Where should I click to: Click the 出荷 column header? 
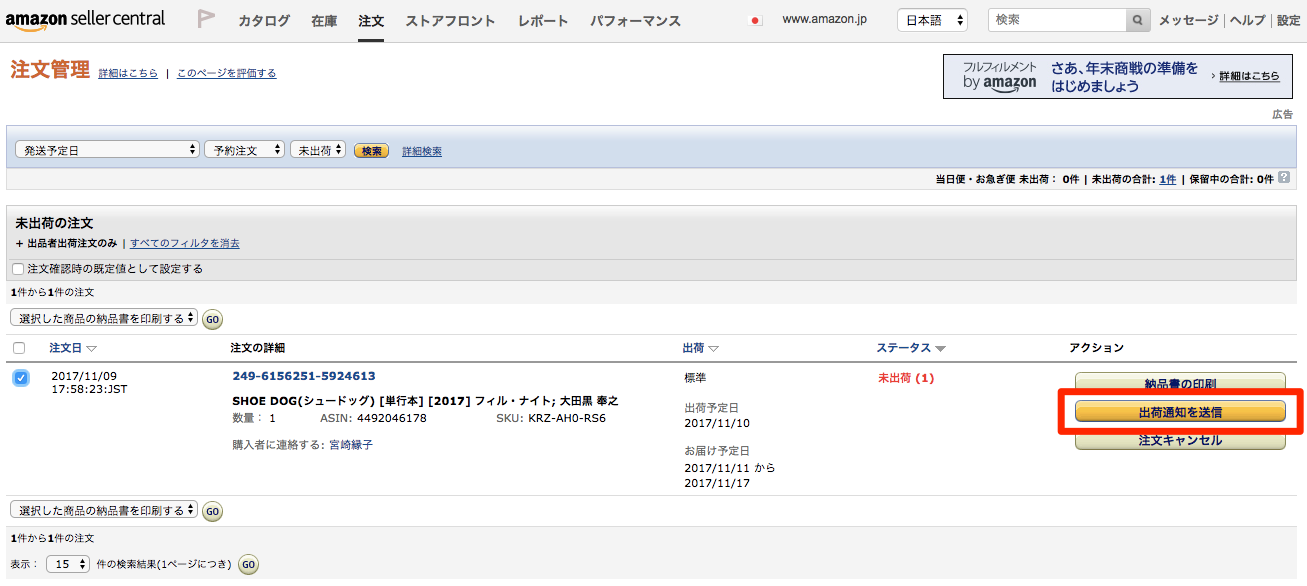click(693, 348)
